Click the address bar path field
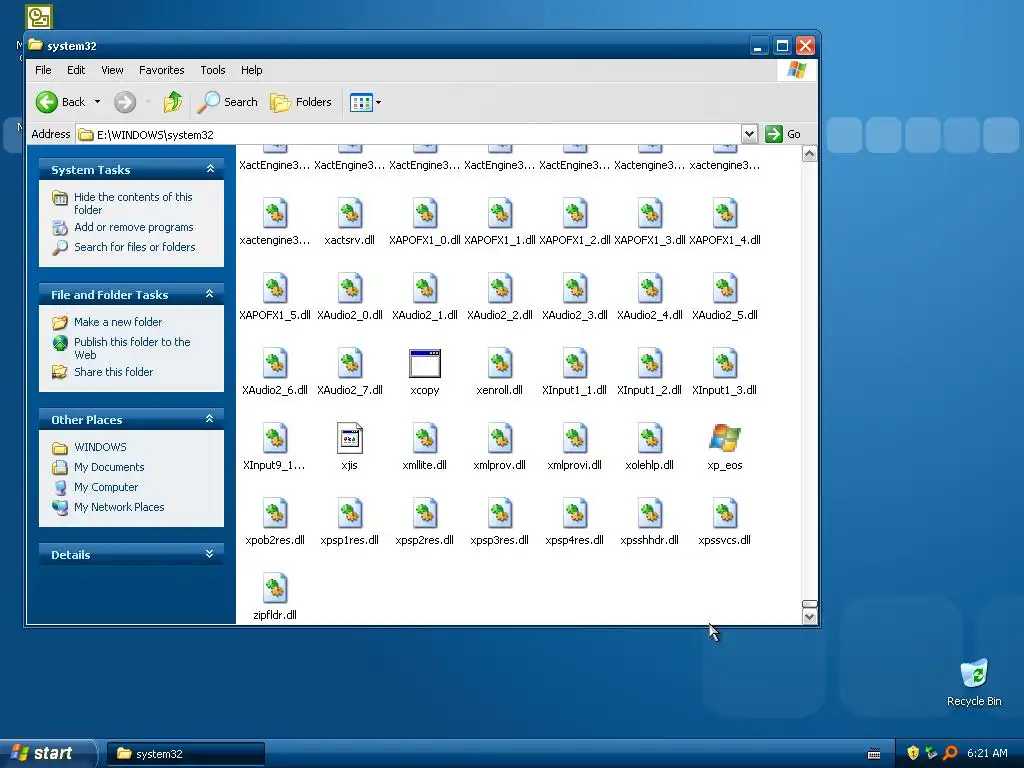 (409, 135)
